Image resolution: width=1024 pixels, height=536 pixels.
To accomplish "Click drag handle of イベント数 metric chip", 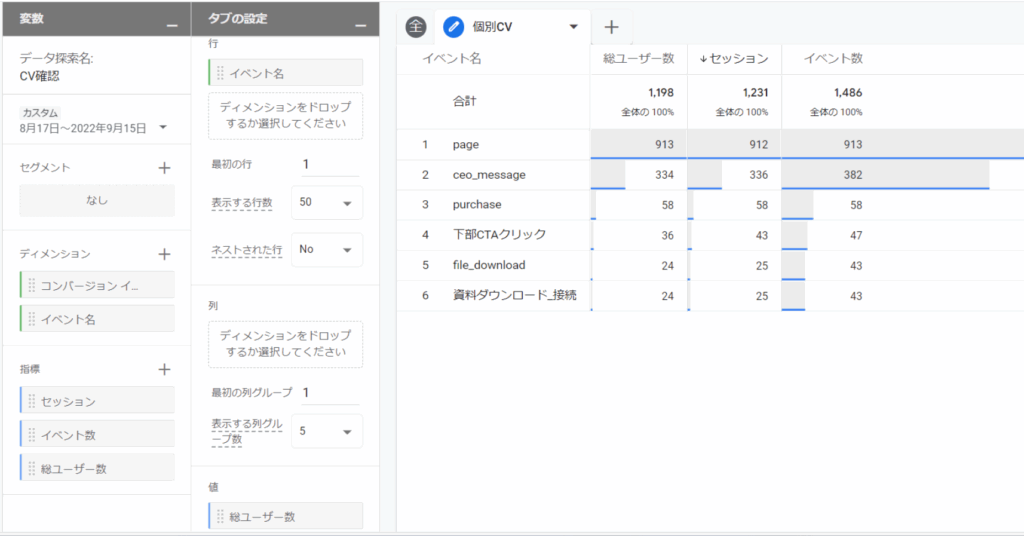I will point(31,435).
